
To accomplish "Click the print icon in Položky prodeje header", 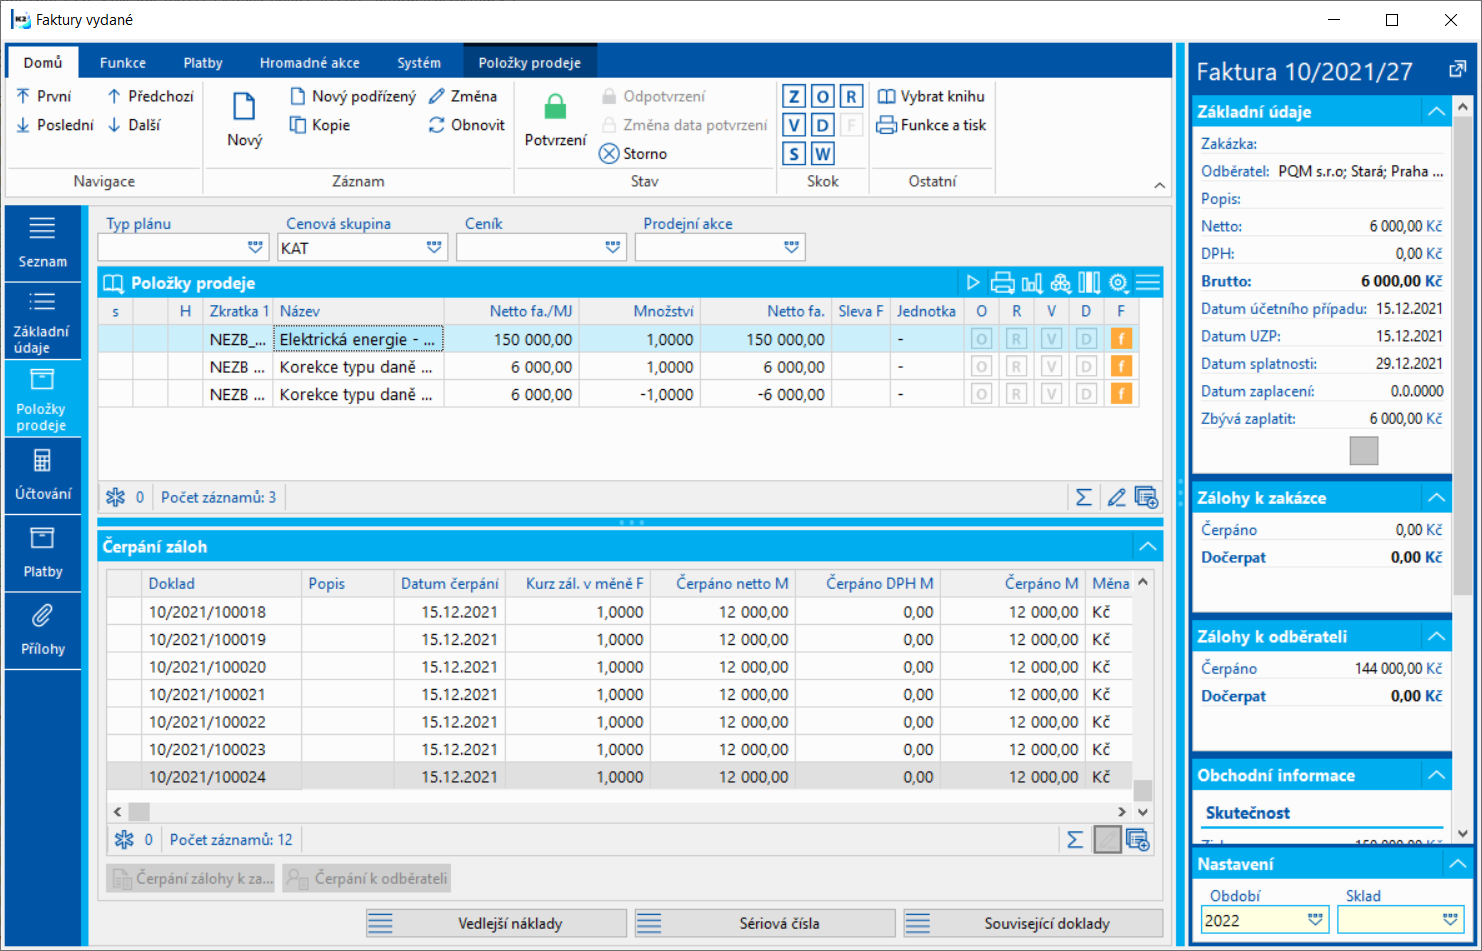I will pos(1002,283).
